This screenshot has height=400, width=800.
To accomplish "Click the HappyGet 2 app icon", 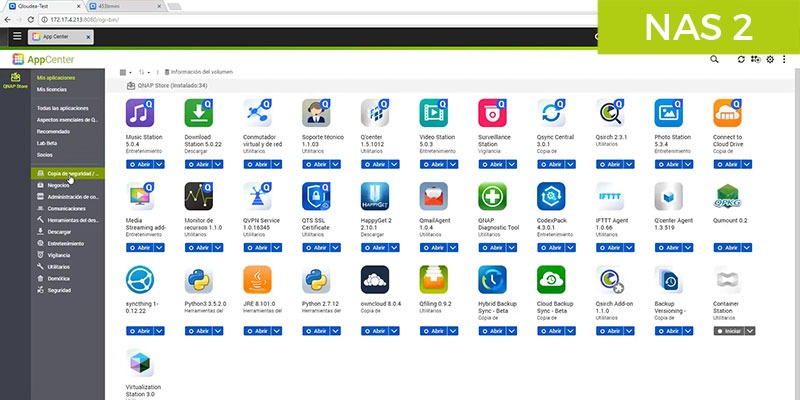I will click(x=374, y=196).
